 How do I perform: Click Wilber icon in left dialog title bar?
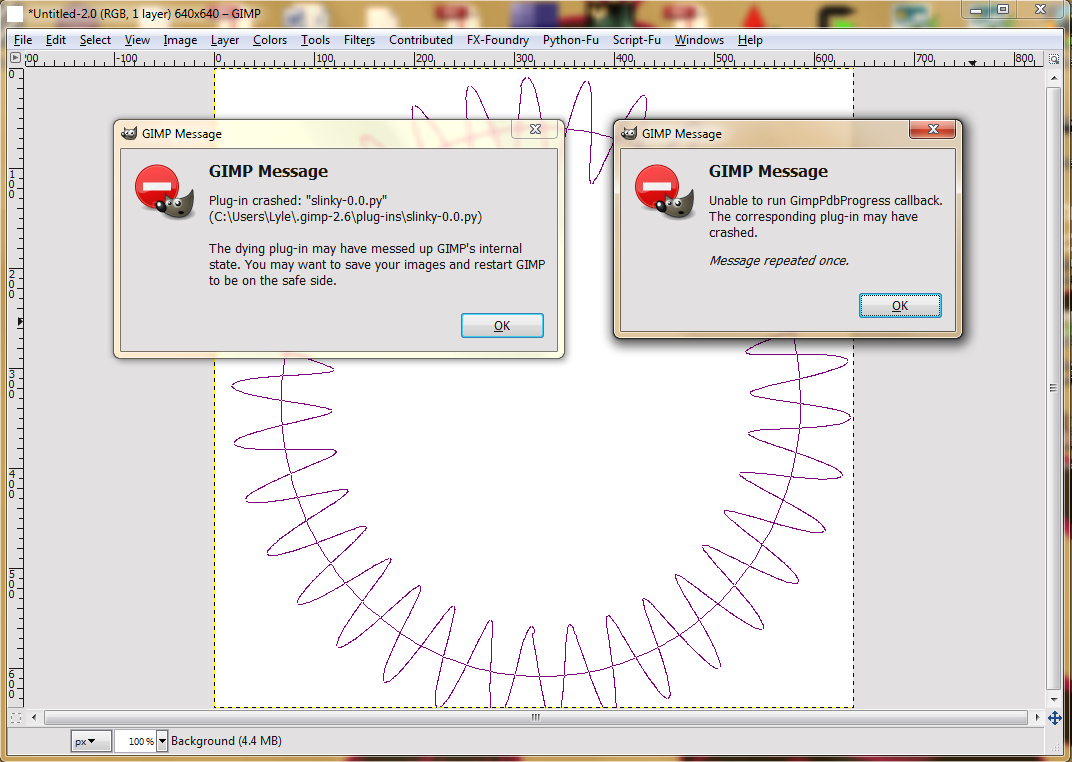pos(129,133)
